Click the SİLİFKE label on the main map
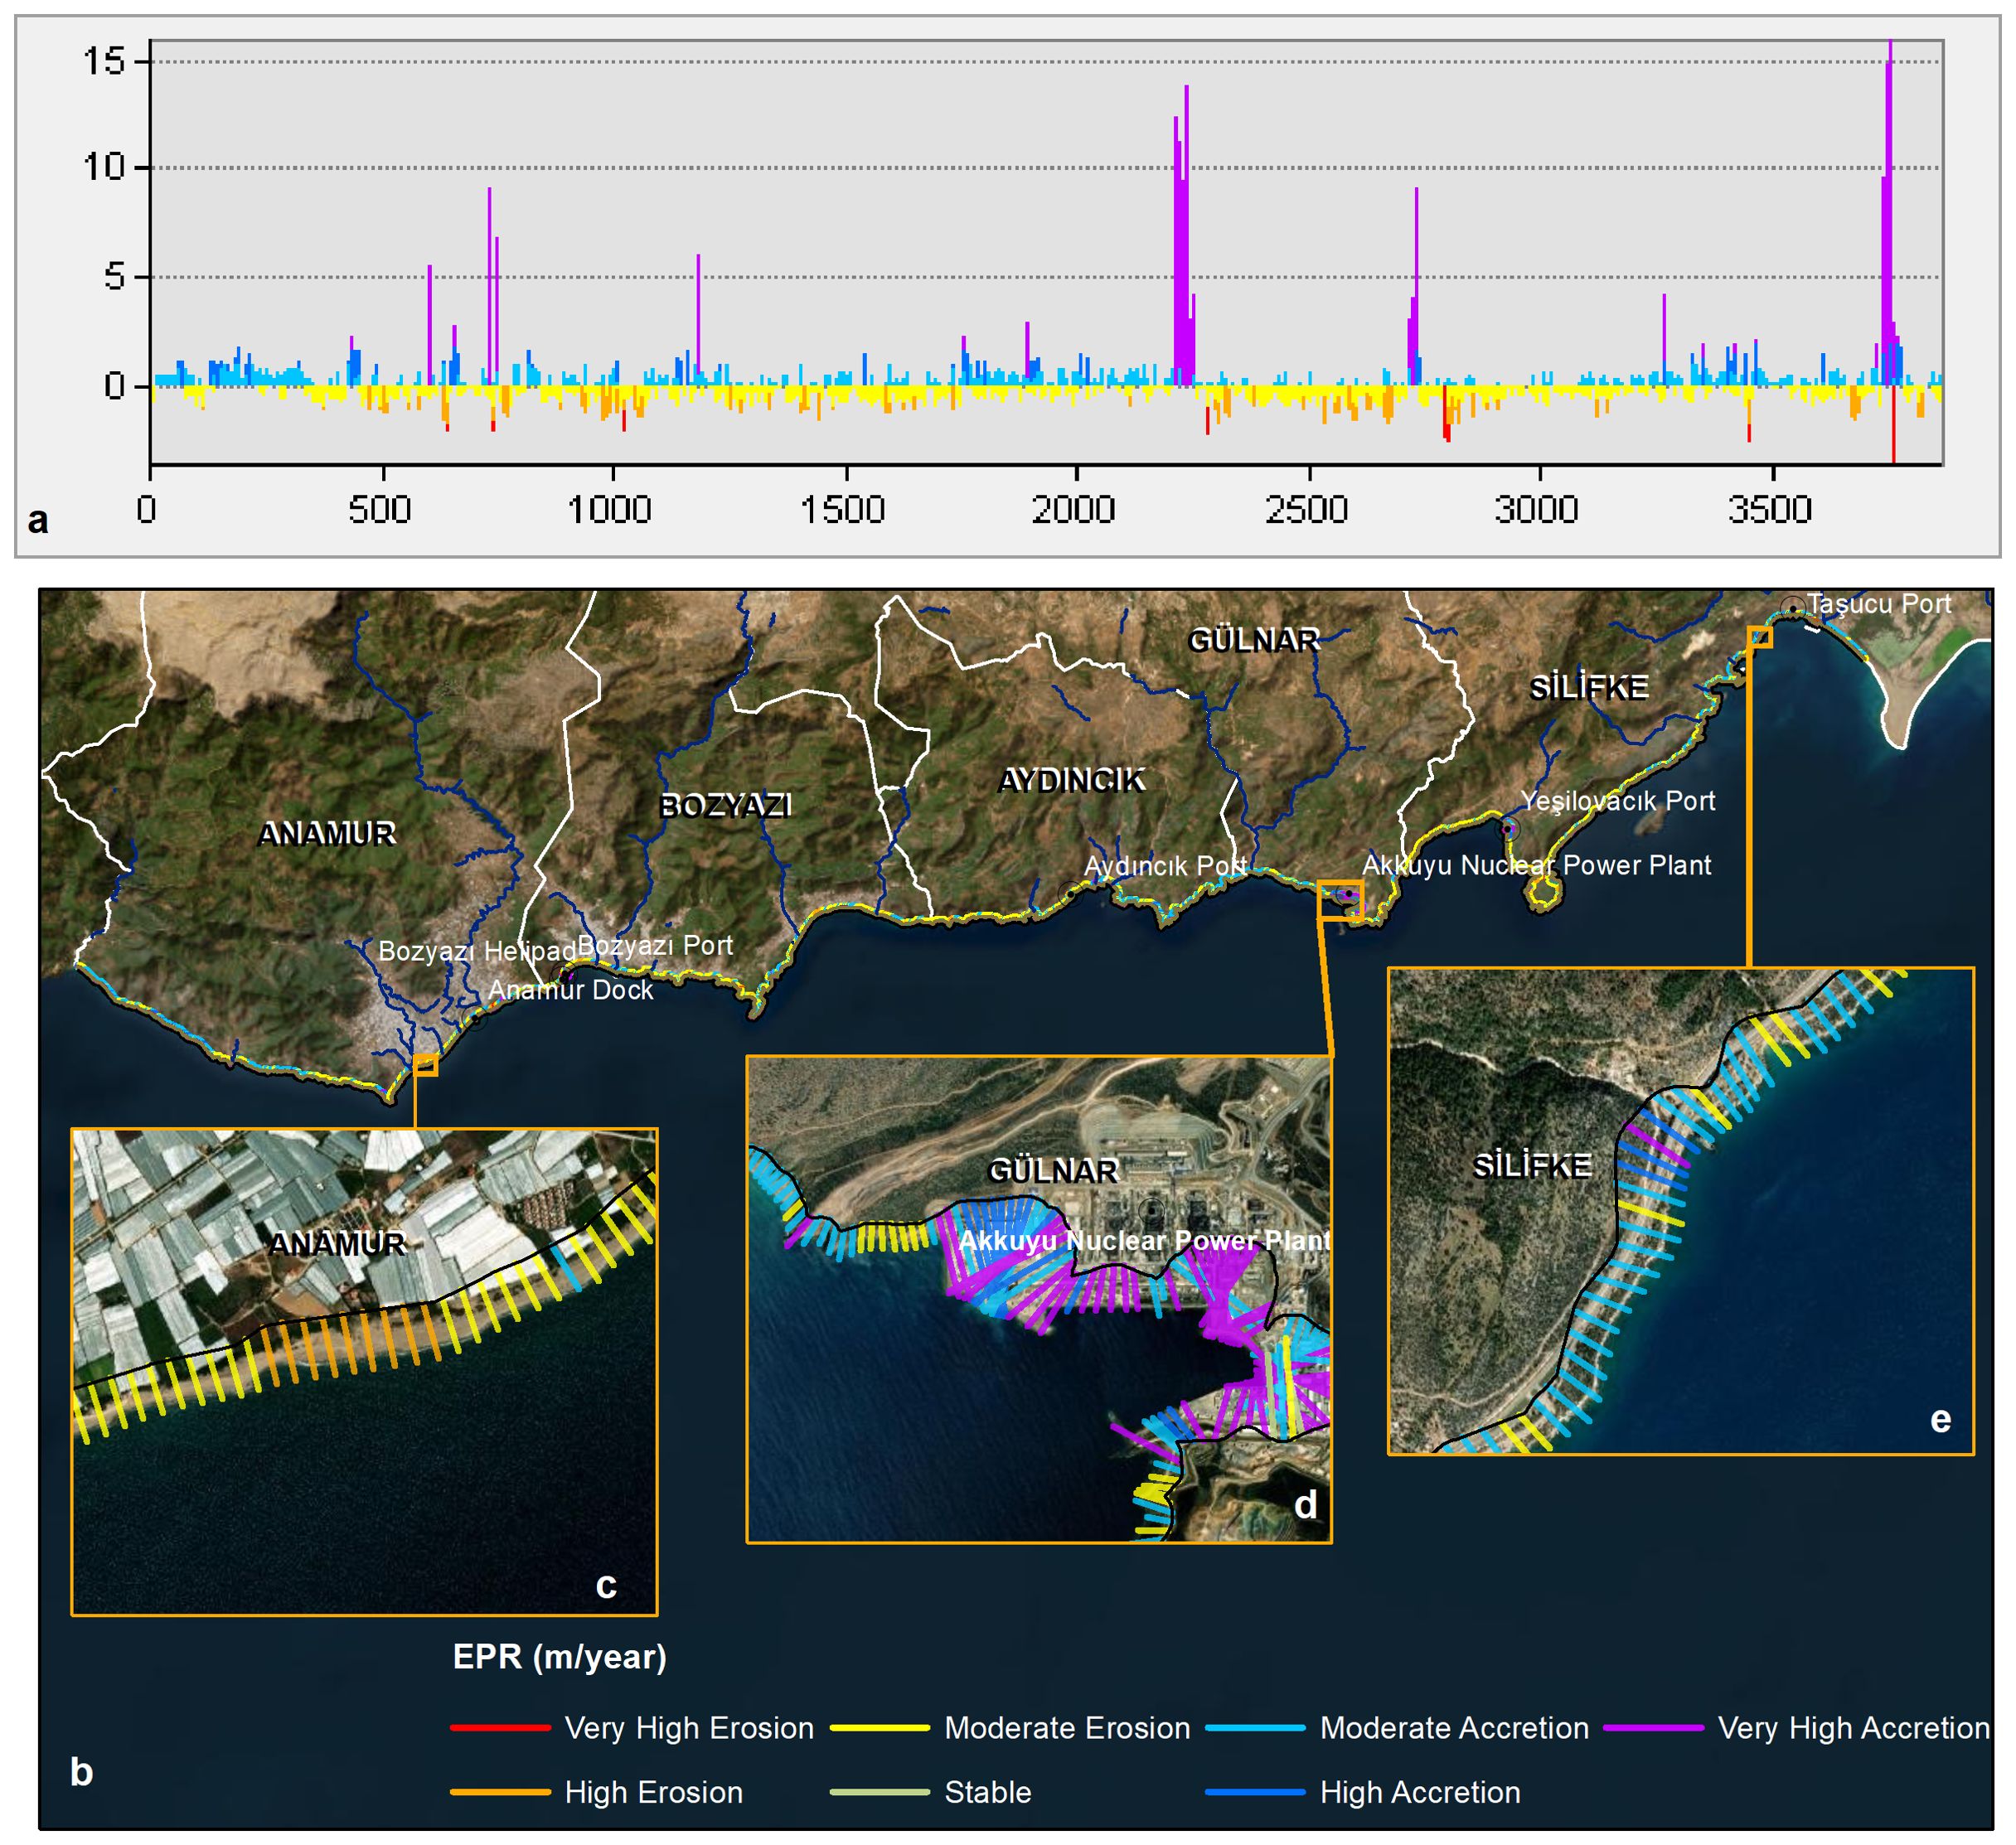This screenshot has width=2016, height=1845. (x=1589, y=688)
